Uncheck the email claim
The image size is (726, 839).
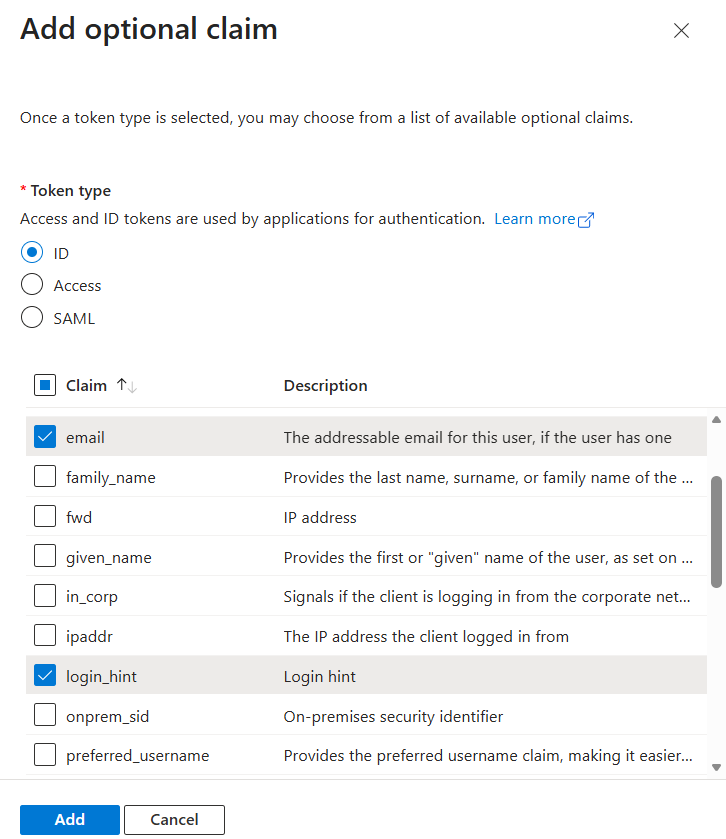point(45,437)
